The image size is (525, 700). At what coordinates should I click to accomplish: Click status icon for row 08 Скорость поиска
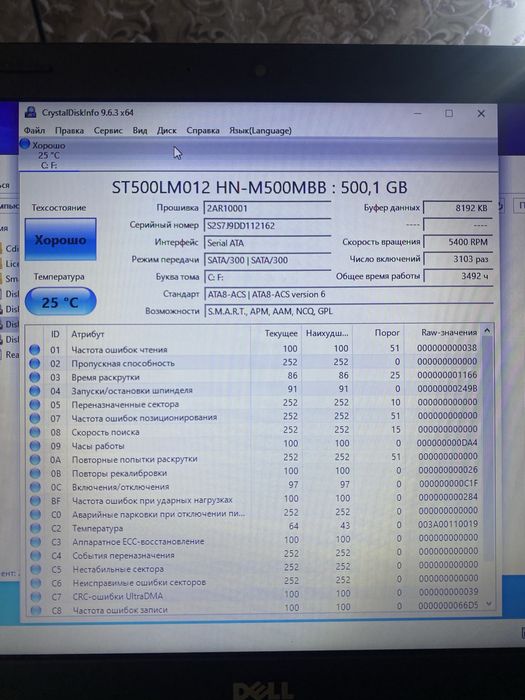[x=35, y=432]
